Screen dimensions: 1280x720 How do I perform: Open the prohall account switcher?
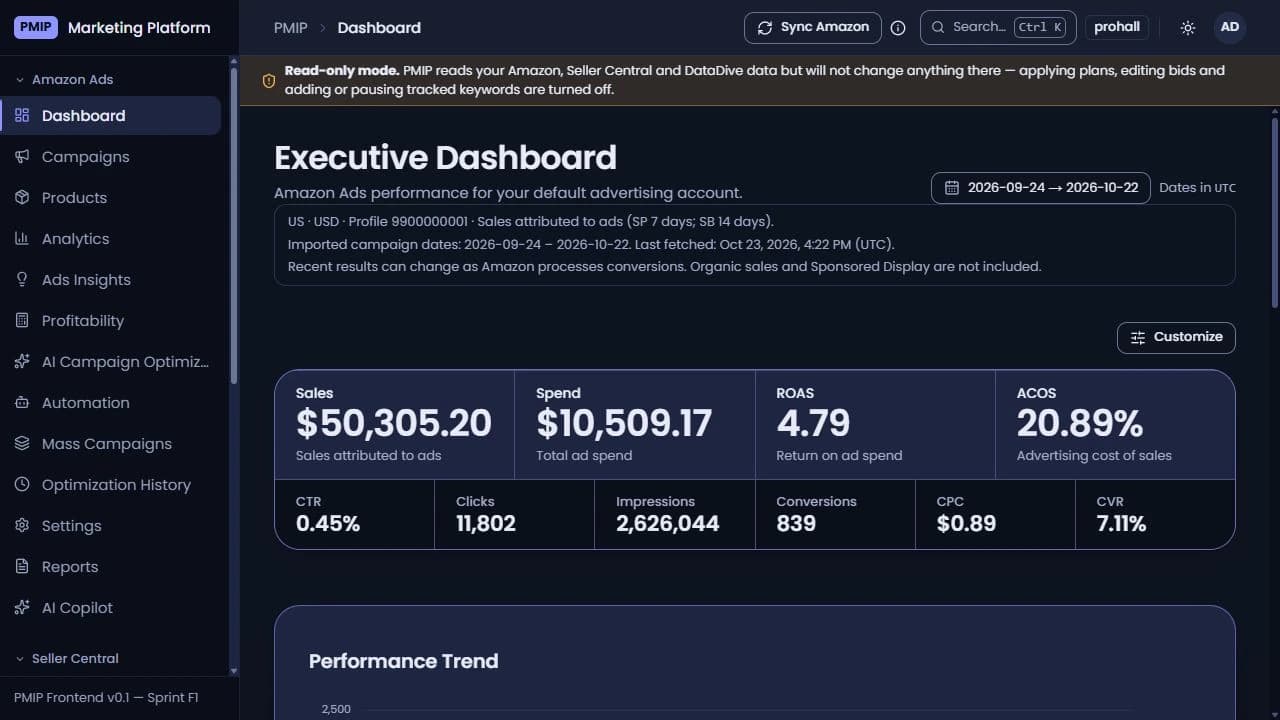tap(1117, 28)
